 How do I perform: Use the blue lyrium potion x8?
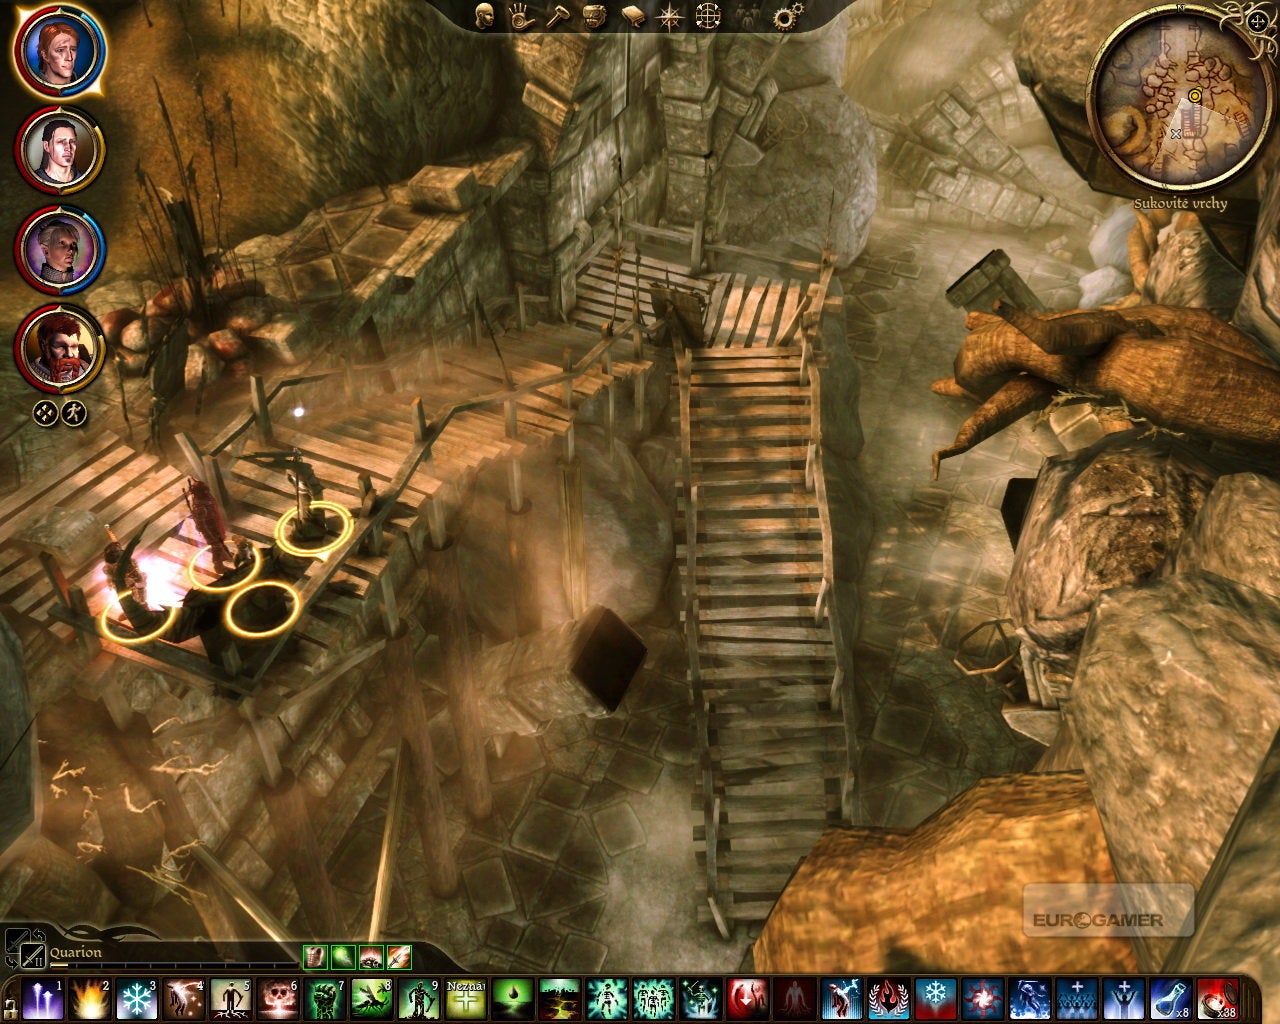tap(1171, 999)
